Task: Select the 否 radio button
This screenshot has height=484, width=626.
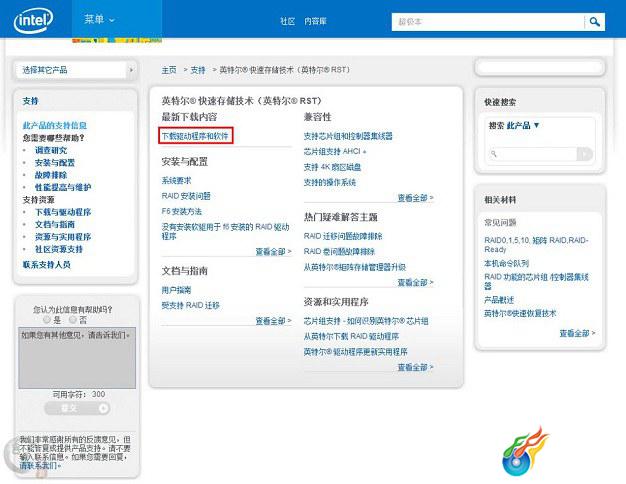Action: pos(73,319)
